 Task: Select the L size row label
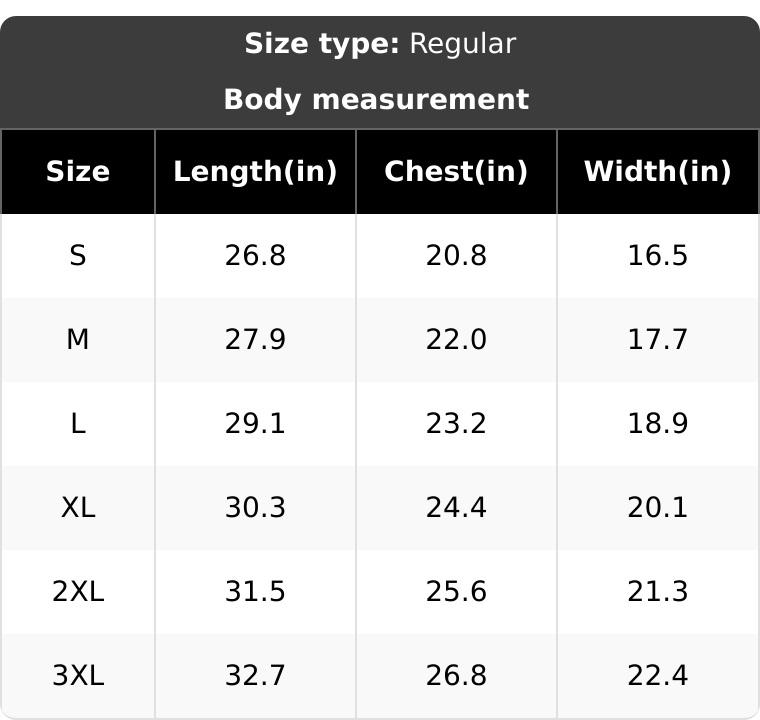78,423
